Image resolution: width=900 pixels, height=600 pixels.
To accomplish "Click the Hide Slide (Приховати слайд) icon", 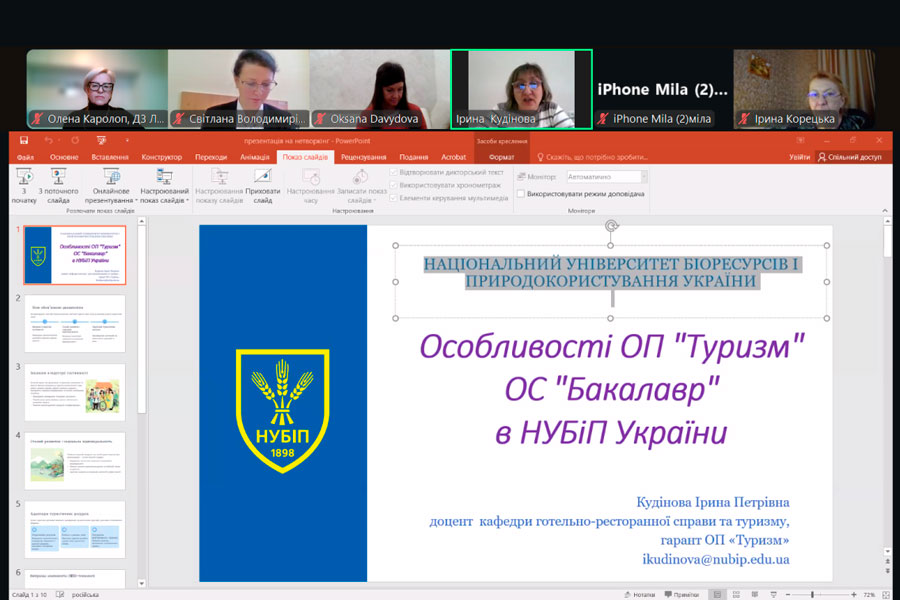I will coord(262,177).
